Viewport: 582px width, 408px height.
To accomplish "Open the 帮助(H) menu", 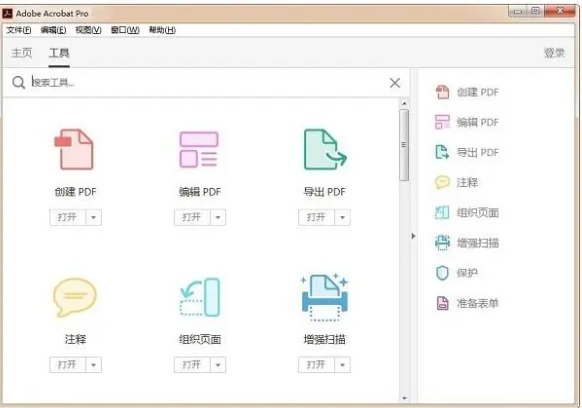I will [162, 30].
